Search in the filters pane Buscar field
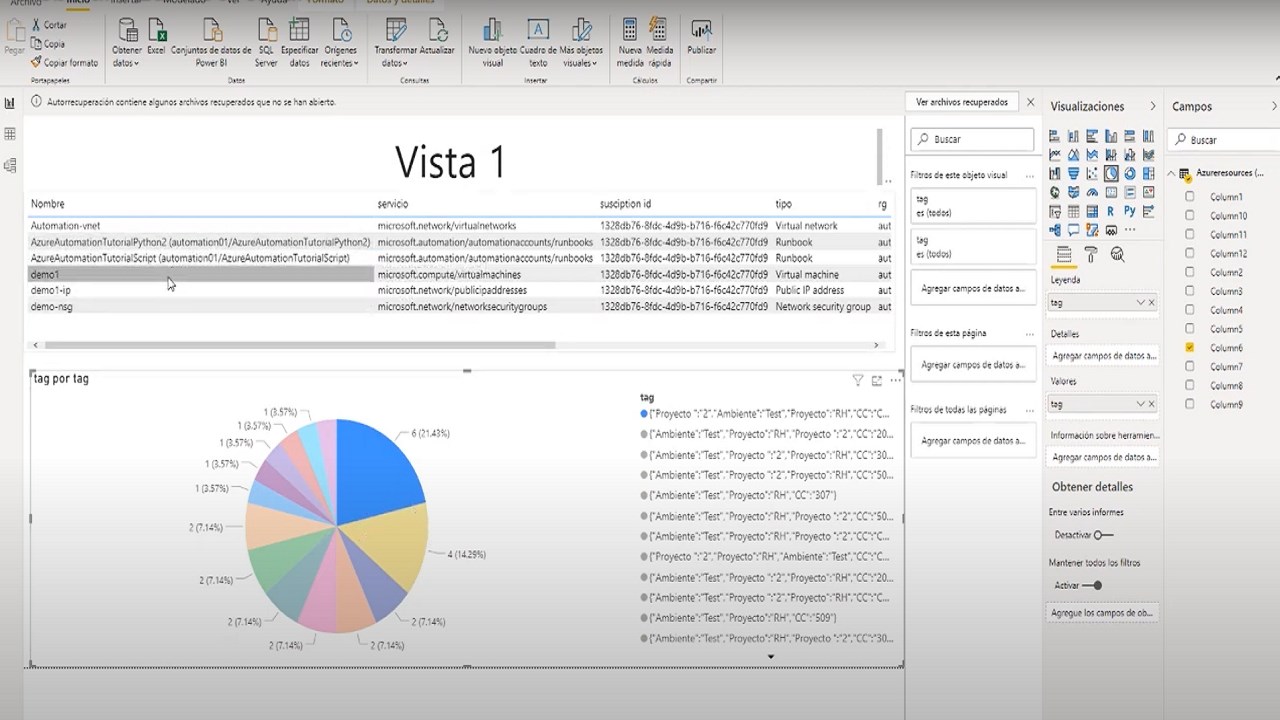The width and height of the screenshot is (1280, 720). coord(972,139)
